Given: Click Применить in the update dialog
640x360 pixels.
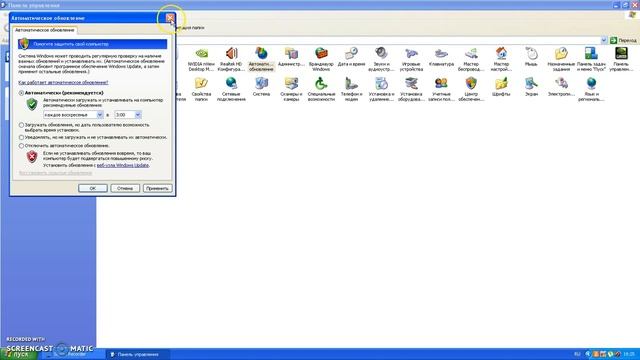Looking at the screenshot, I should [x=158, y=188].
